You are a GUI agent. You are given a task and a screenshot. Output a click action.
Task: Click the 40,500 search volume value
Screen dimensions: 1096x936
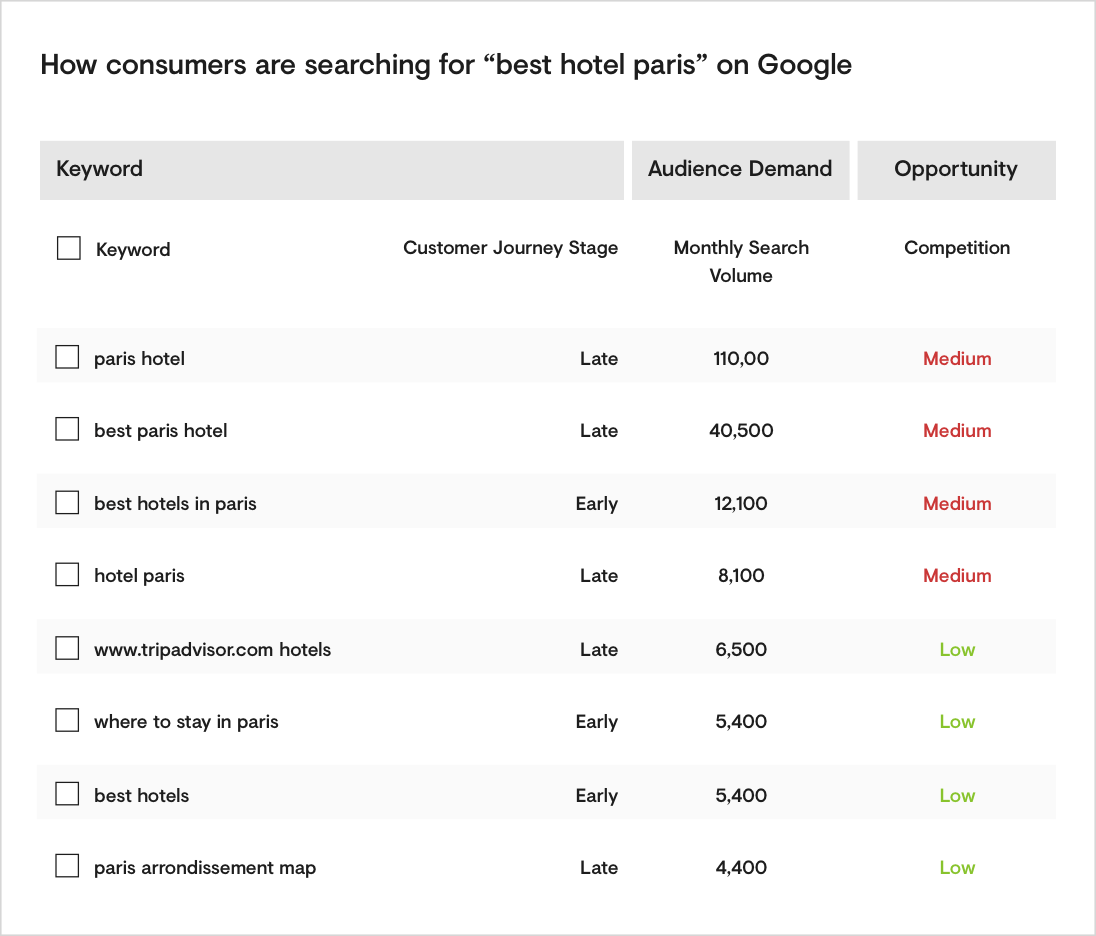[741, 430]
